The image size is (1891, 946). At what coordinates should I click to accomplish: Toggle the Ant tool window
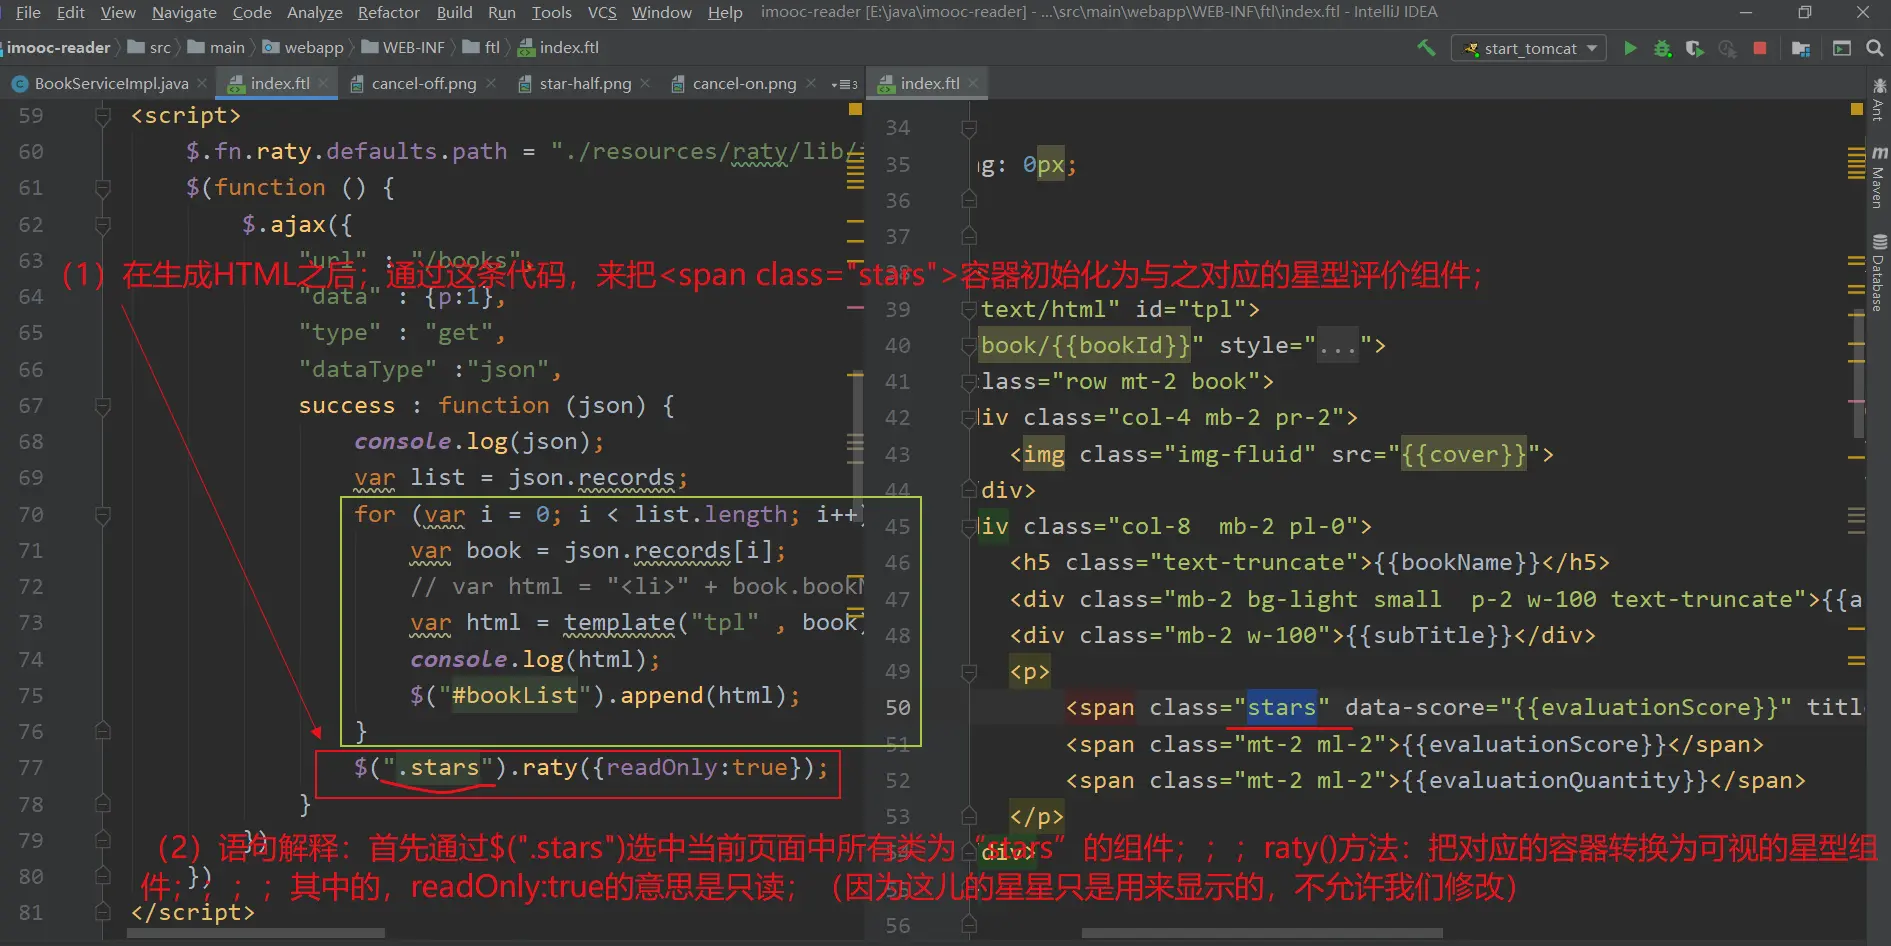1879,100
